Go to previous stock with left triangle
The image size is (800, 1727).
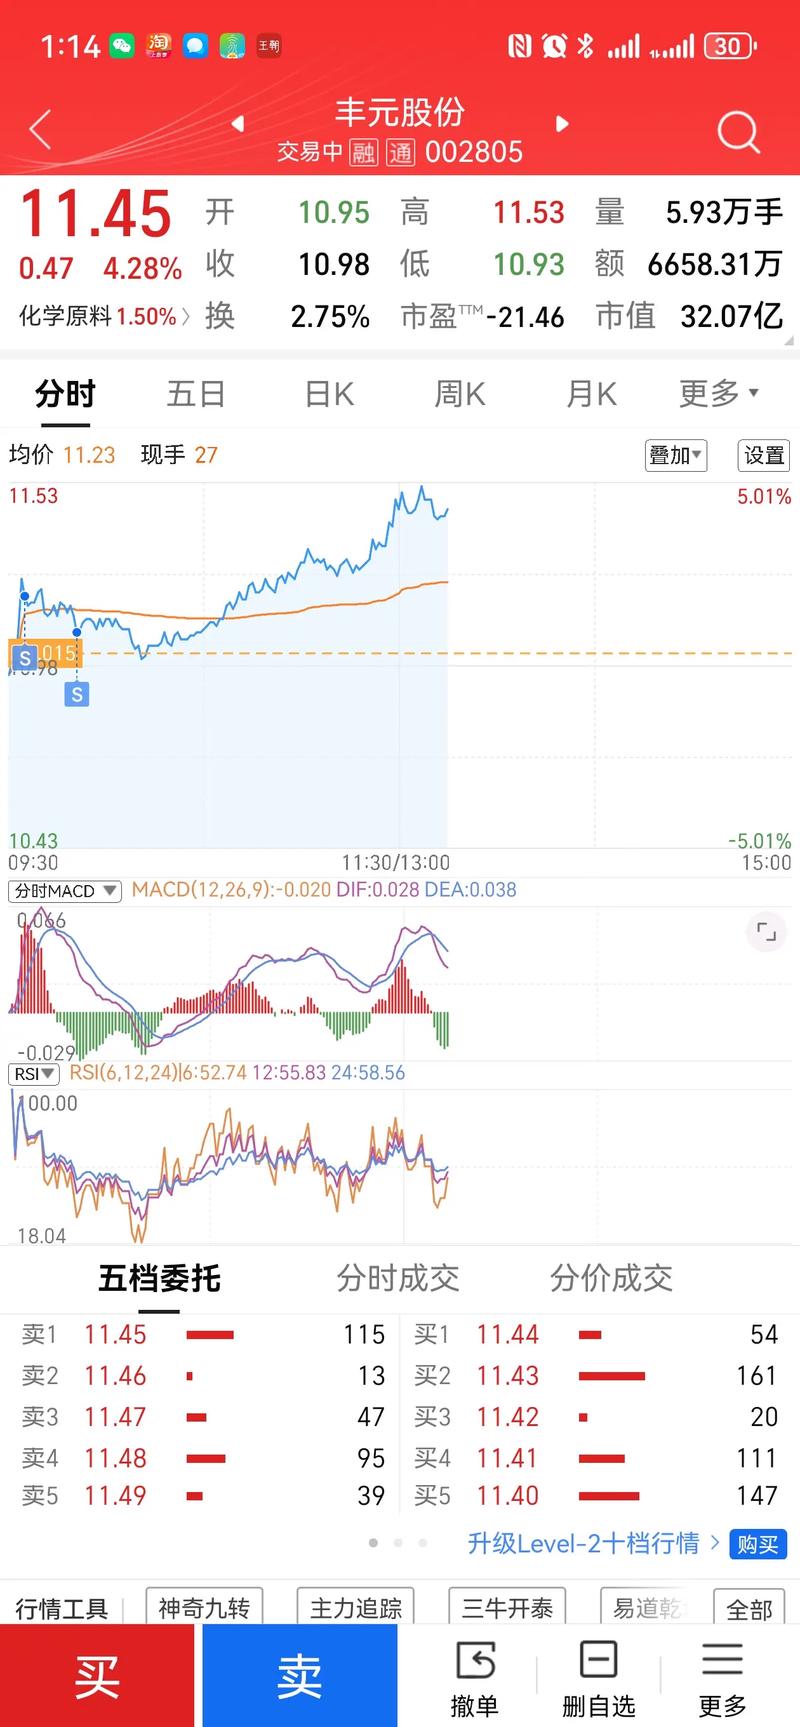pos(238,124)
